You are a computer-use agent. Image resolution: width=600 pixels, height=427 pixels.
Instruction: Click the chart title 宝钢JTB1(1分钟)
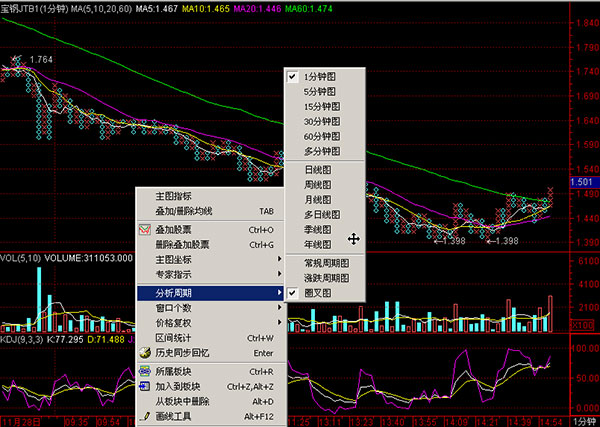(x=34, y=8)
